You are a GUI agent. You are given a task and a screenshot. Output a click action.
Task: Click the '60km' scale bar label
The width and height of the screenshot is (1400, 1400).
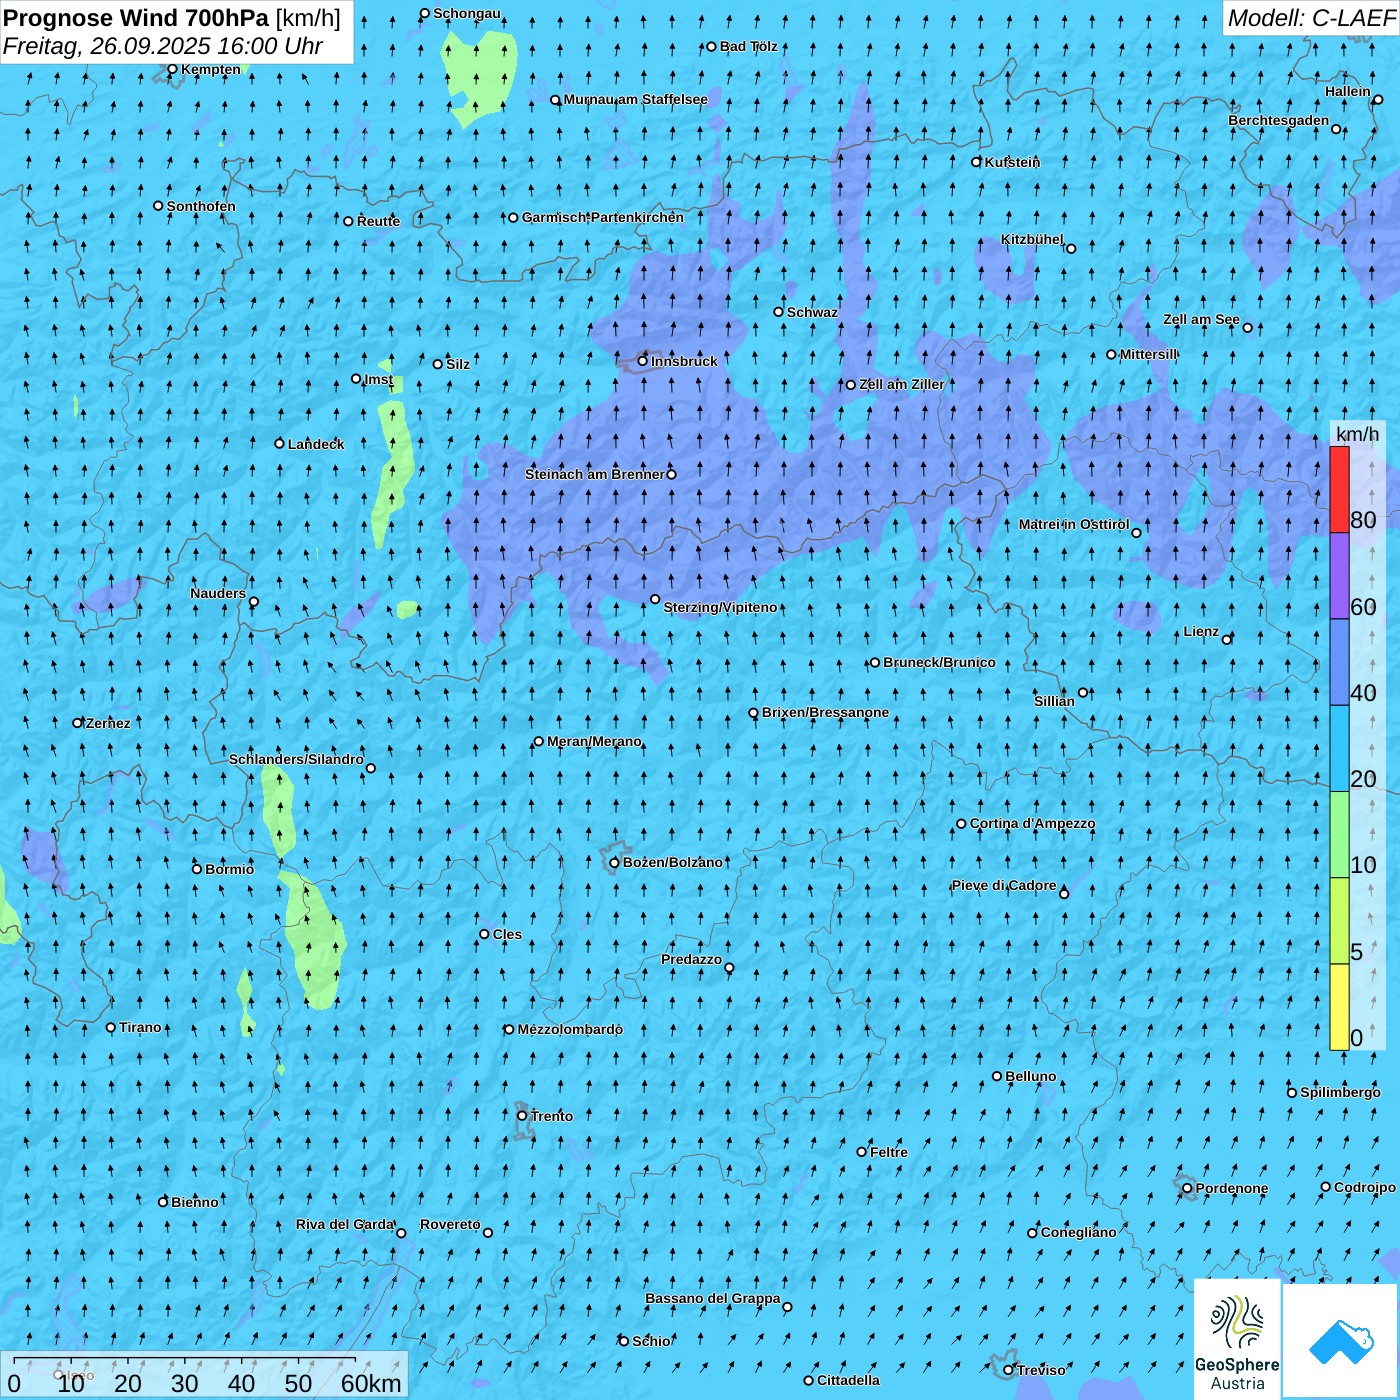pyautogui.click(x=371, y=1383)
